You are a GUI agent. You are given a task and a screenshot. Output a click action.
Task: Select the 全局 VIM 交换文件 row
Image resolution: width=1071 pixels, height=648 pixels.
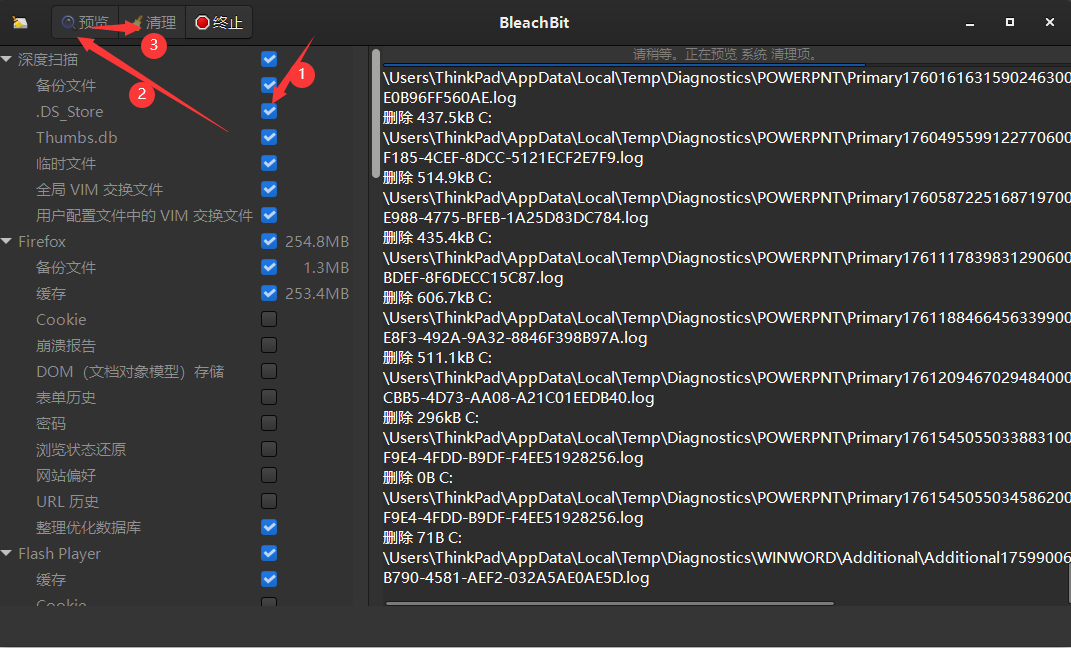coord(100,190)
